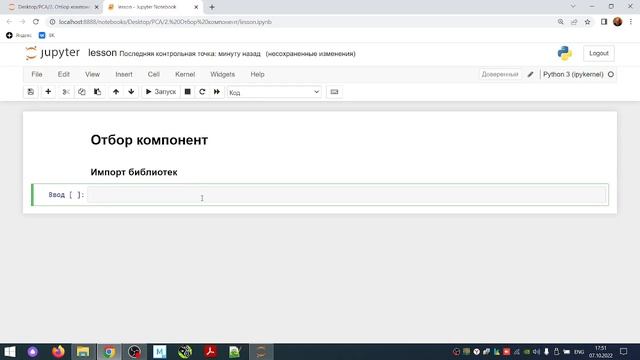The width and height of the screenshot is (640, 360).
Task: Cut selected cells with the scissors icon
Action: click(66, 92)
